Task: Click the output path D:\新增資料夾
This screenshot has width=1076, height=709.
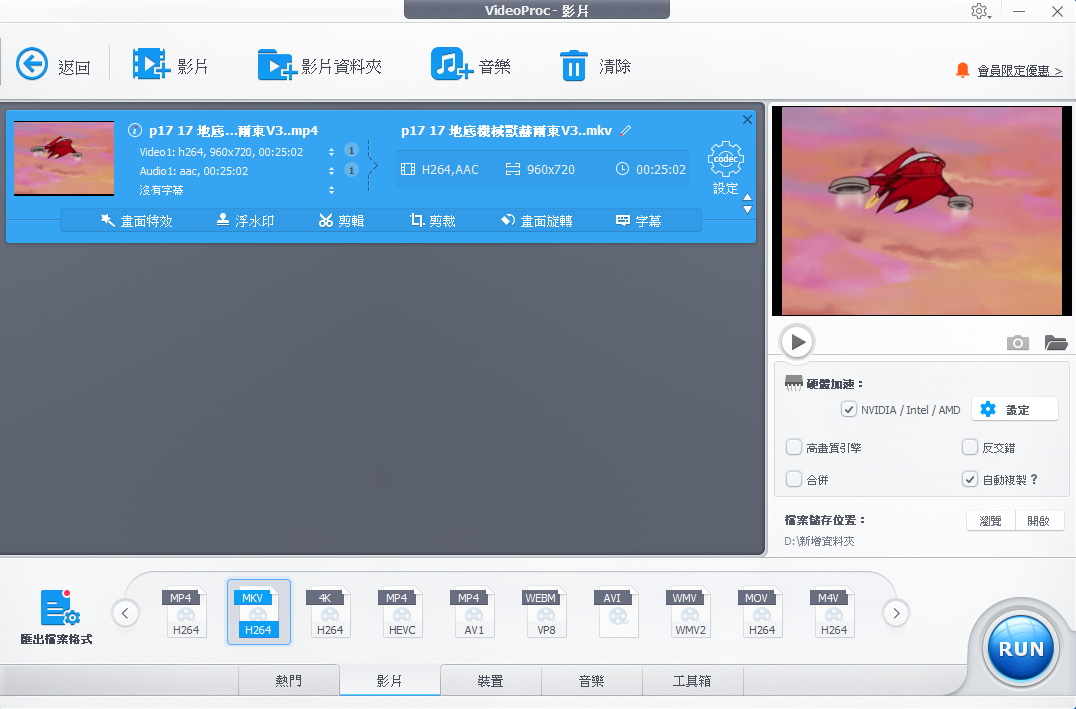Action: 819,541
